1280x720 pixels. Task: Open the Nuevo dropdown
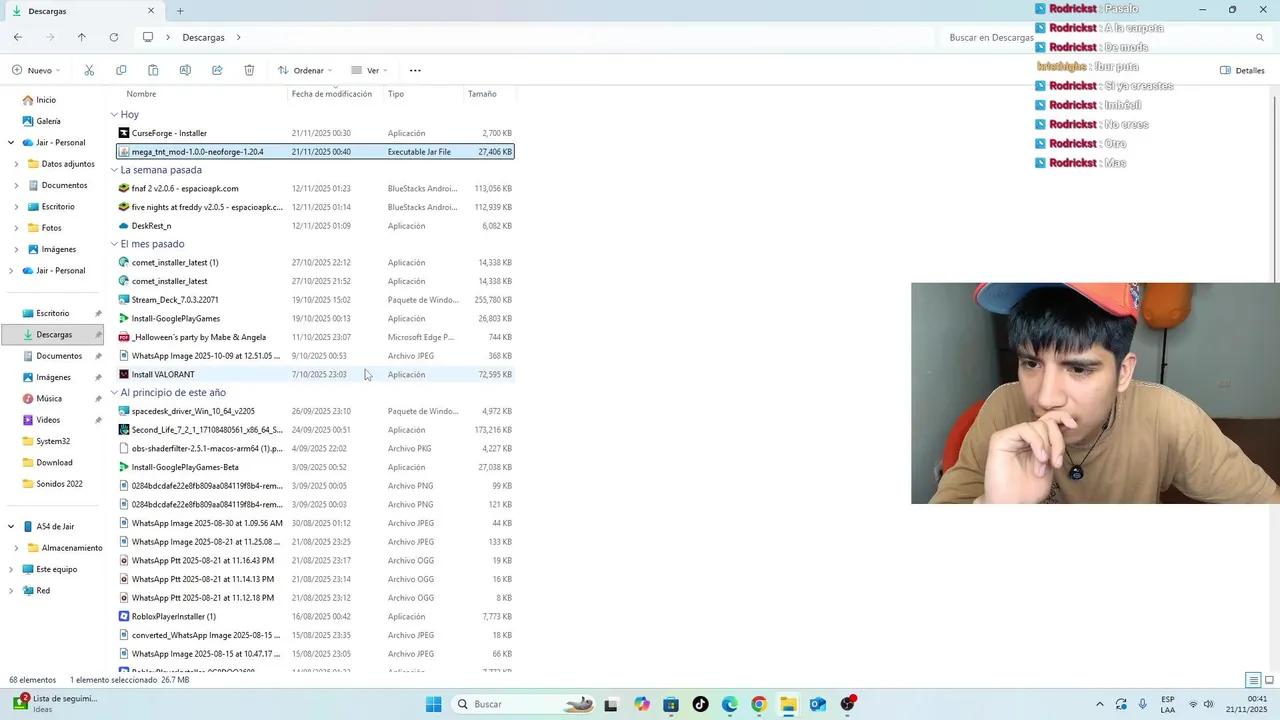pyautogui.click(x=36, y=70)
